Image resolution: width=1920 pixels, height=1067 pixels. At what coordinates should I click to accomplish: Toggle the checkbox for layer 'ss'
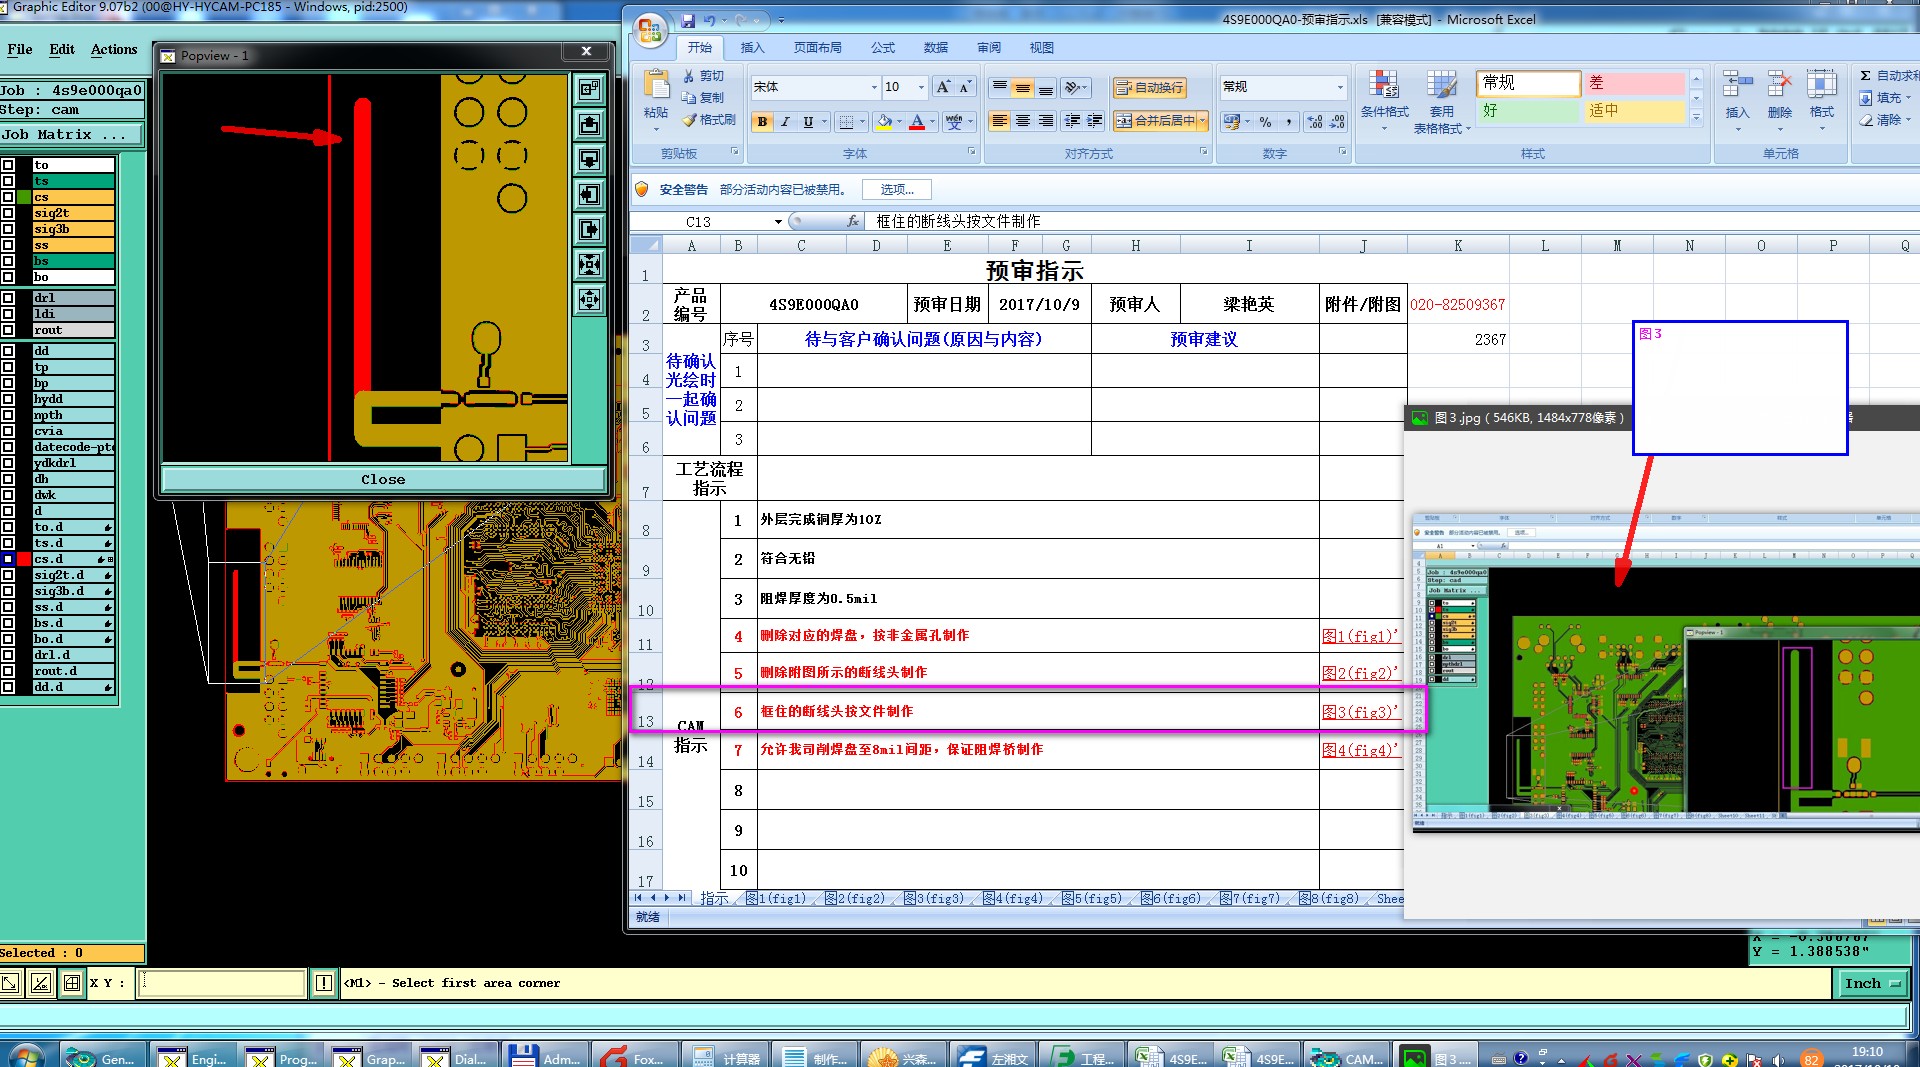pyautogui.click(x=8, y=245)
